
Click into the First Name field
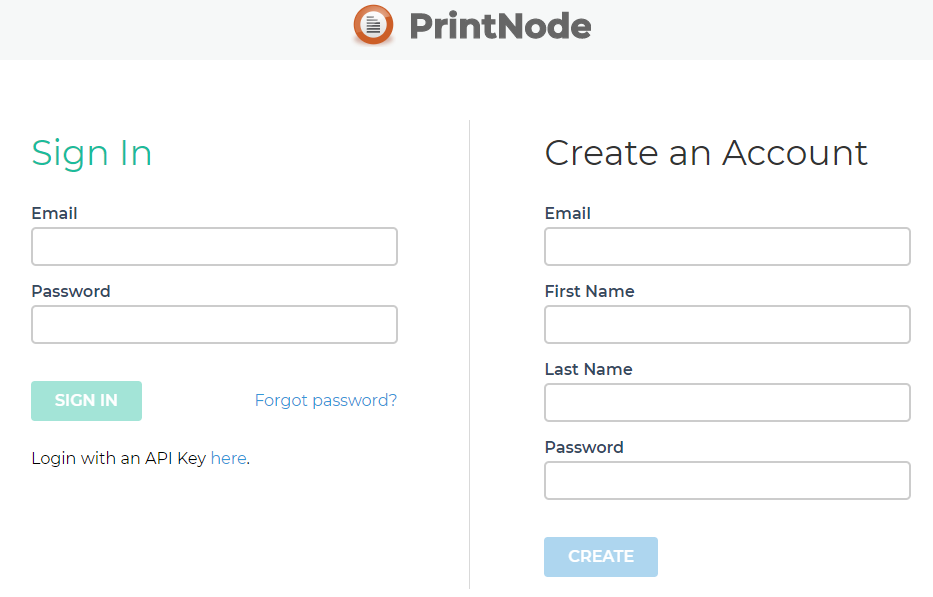[x=727, y=325]
